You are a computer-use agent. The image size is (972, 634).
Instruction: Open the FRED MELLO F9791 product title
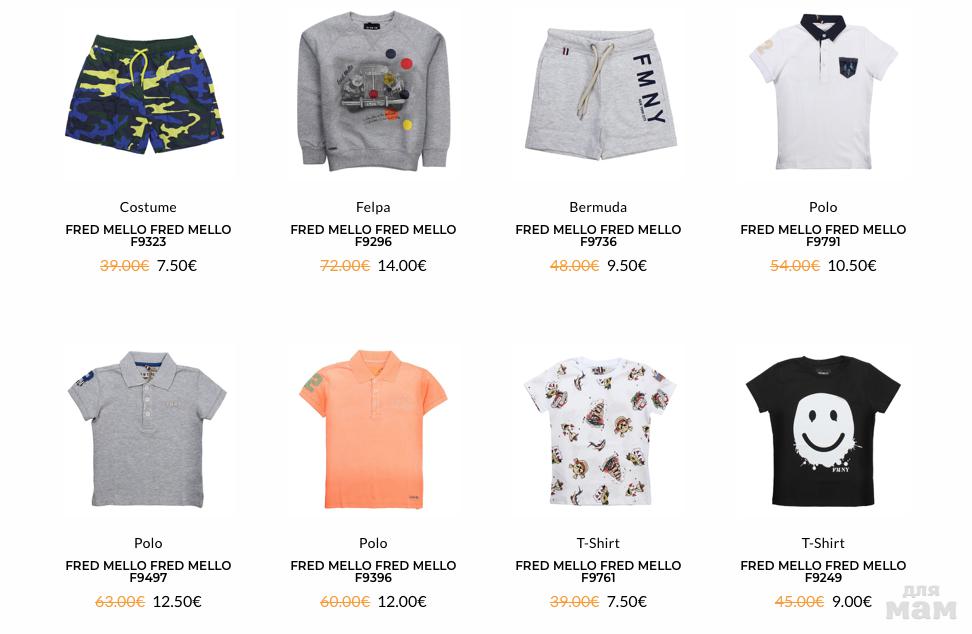pyautogui.click(x=823, y=236)
